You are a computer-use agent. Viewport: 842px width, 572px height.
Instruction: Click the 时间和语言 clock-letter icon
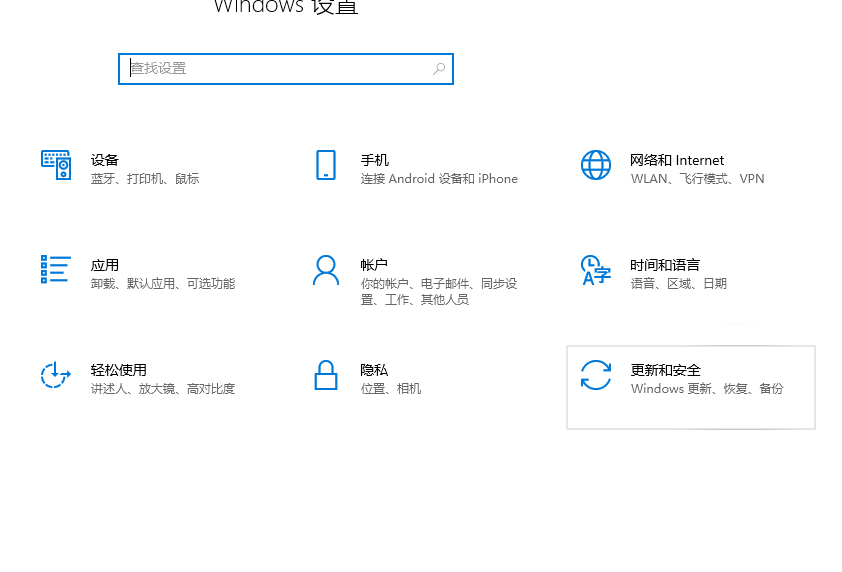coord(596,270)
